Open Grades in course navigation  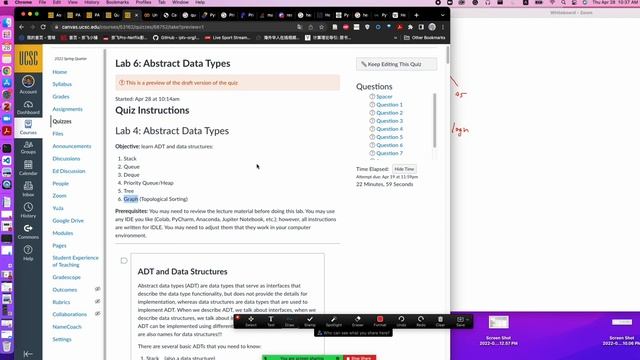coord(61,97)
